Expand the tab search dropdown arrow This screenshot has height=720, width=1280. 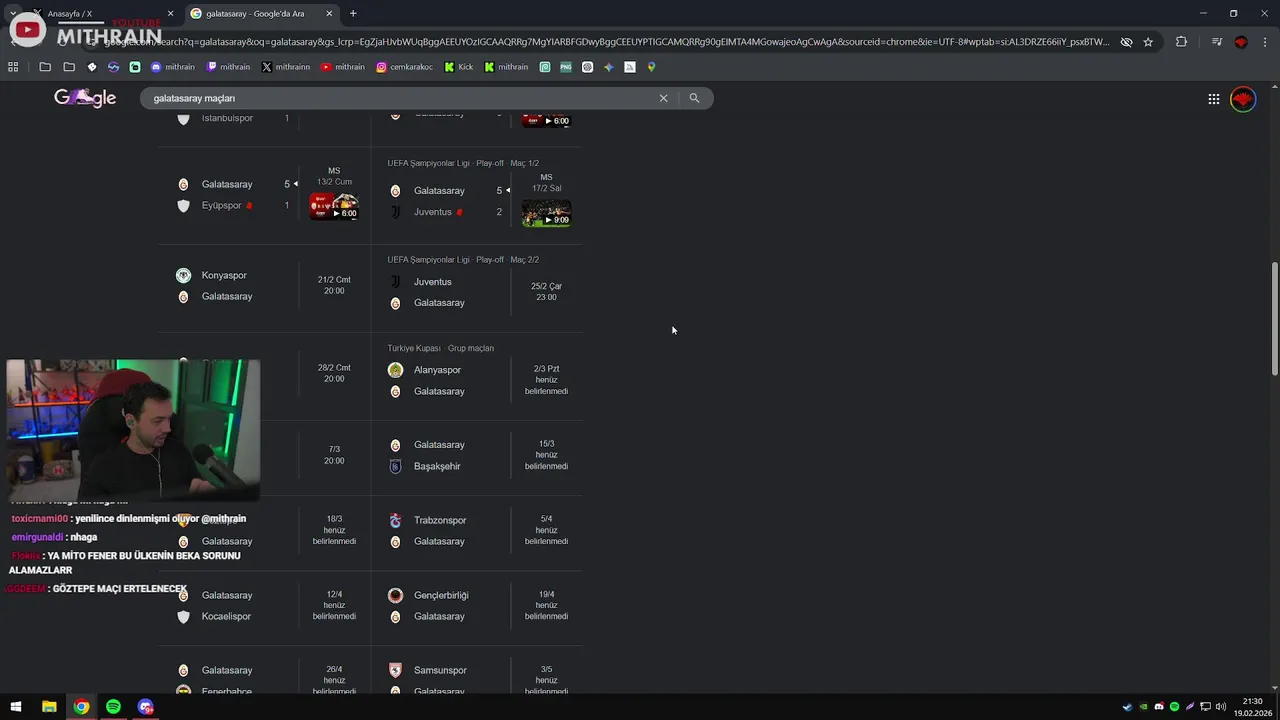13,14
